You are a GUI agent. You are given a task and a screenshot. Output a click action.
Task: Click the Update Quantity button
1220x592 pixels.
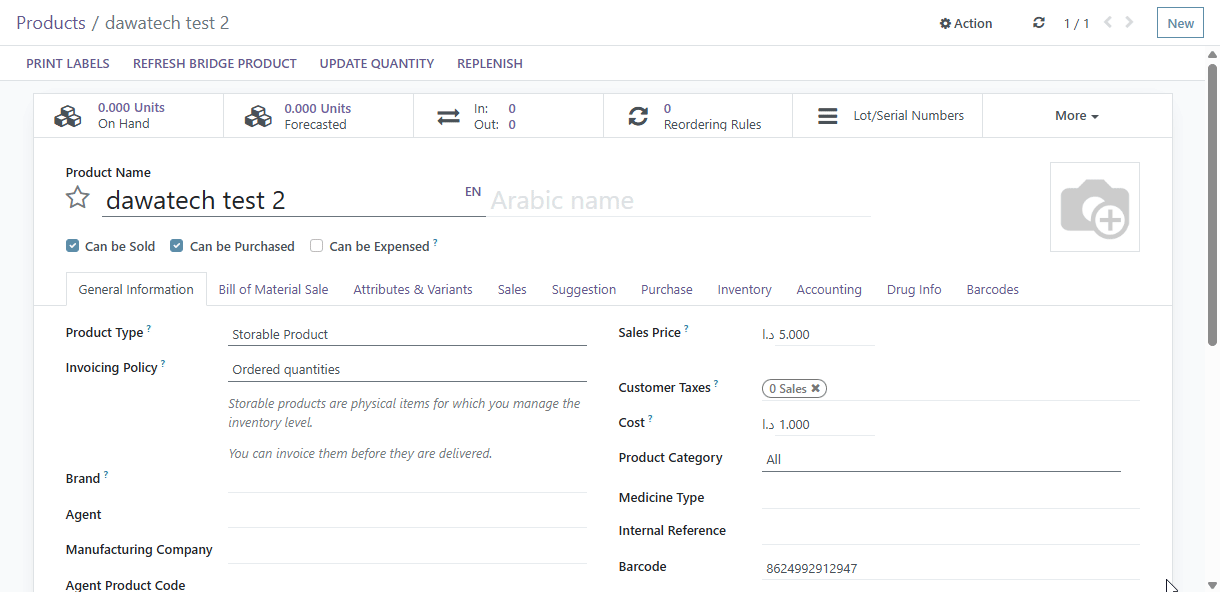(x=377, y=63)
